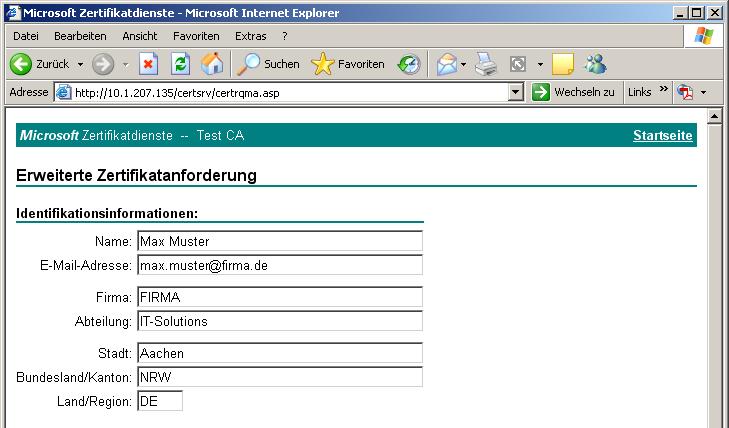
Task: Click into the Name field with Max Muster
Action: pos(279,241)
